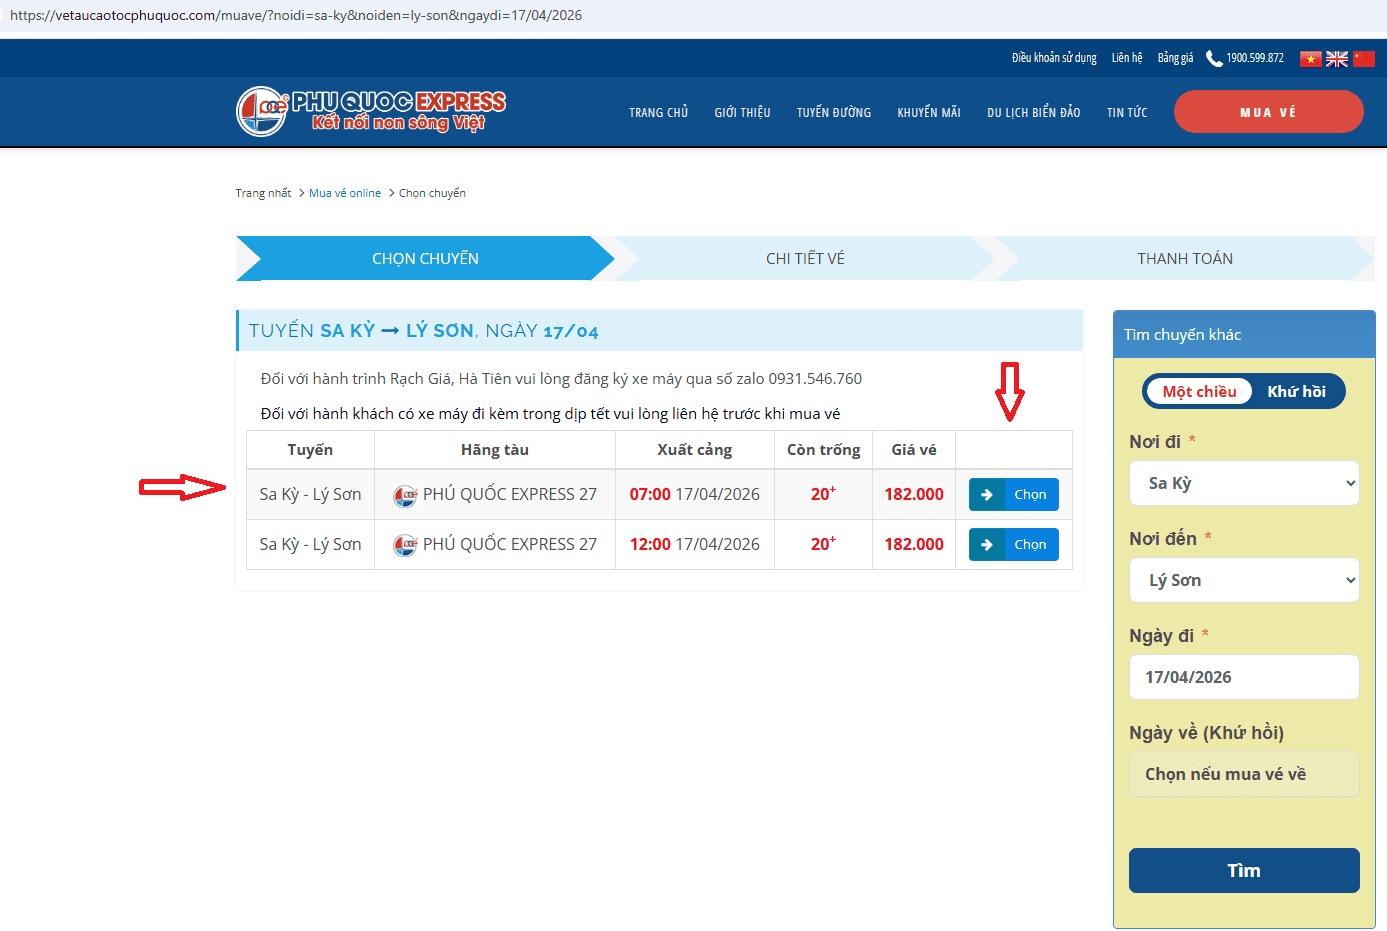
Task: Open the Bảng giá link in top bar
Action: tap(1175, 58)
